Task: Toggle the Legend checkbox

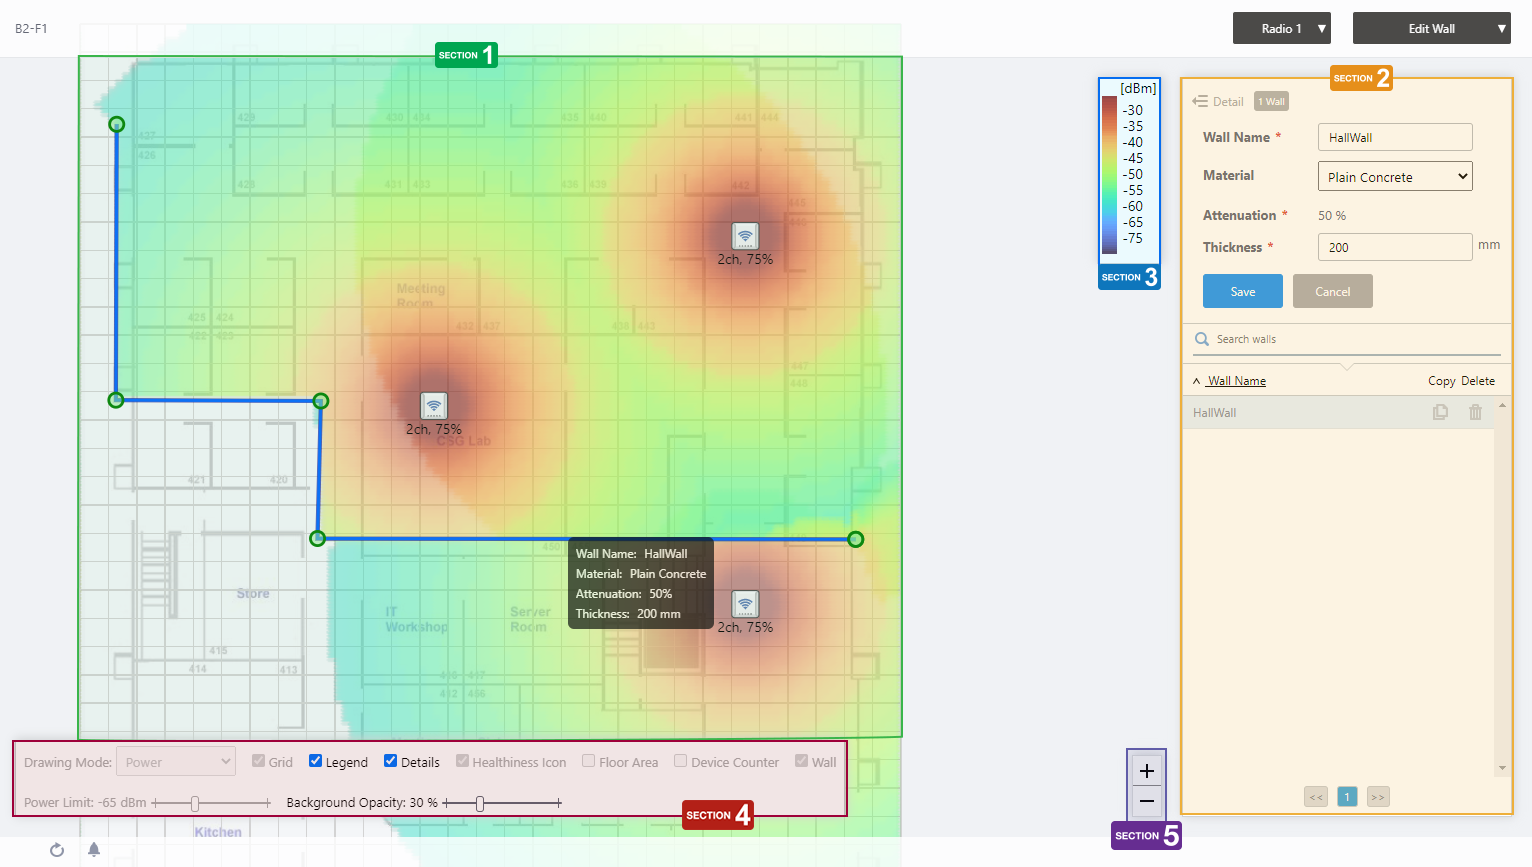Action: 316,761
